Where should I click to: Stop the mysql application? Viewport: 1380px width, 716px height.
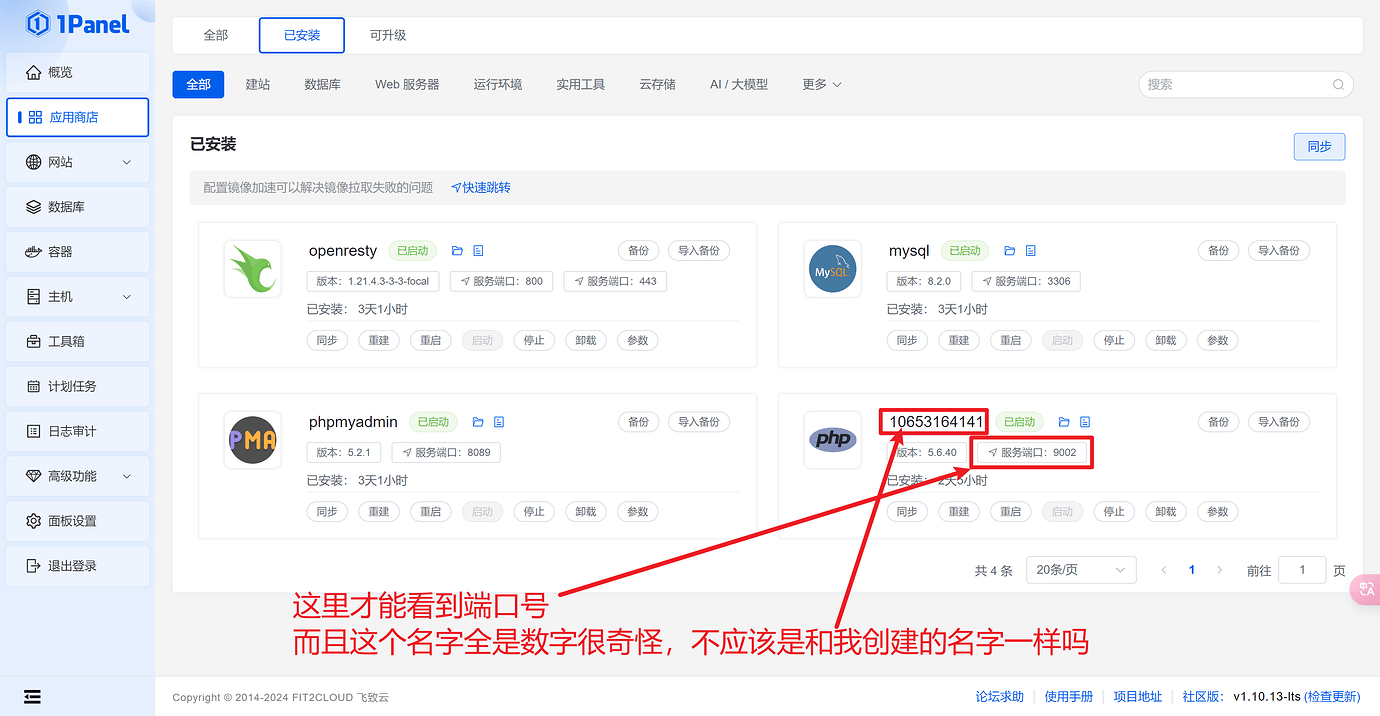click(1114, 340)
